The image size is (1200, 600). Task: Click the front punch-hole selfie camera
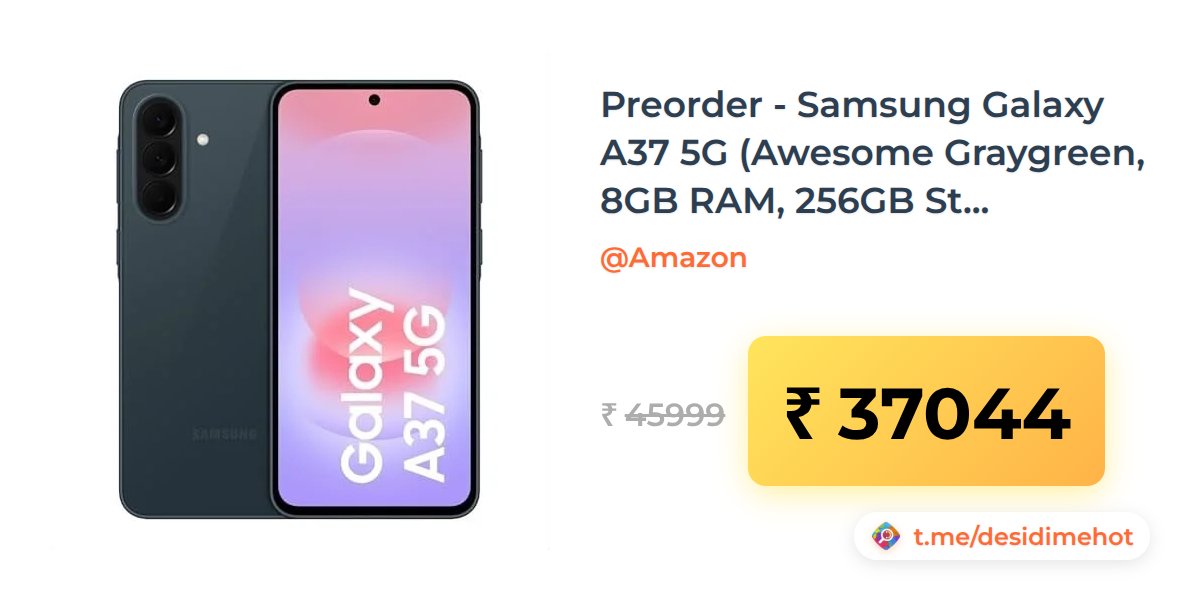tap(374, 100)
